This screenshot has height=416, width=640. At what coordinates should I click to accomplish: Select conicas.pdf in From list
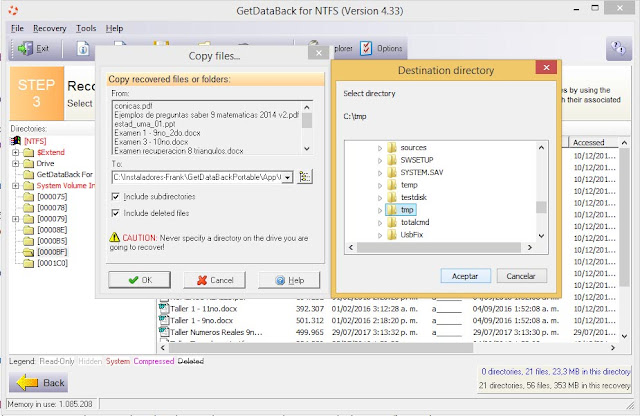133,106
